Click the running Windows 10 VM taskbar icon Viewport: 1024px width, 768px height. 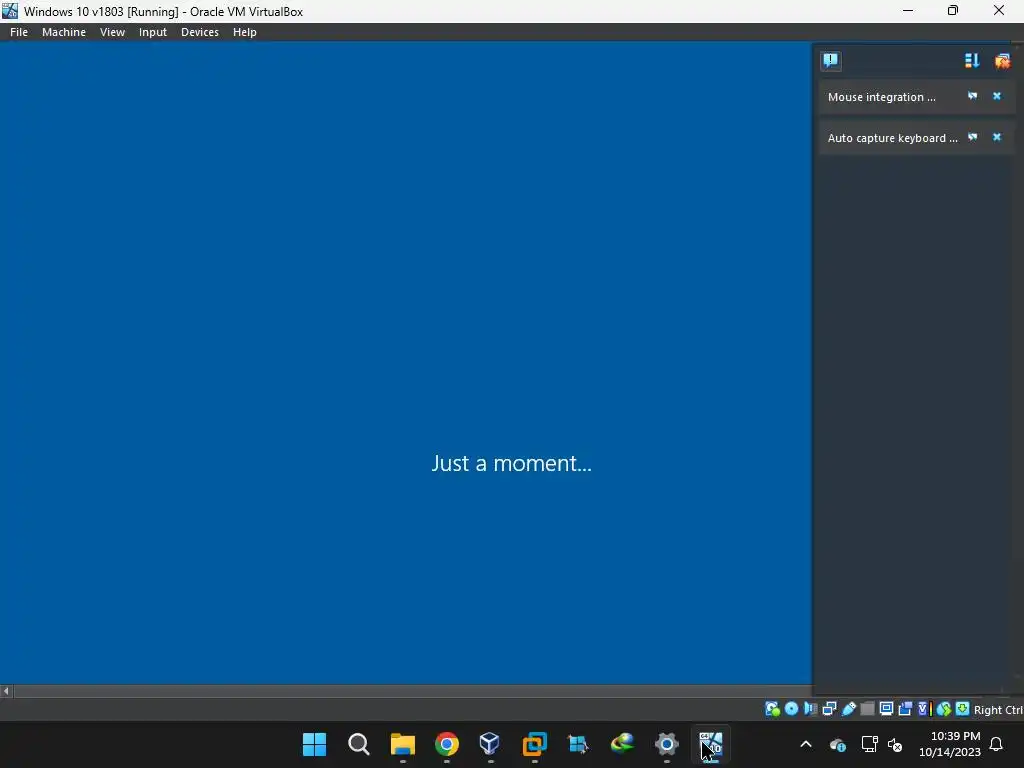click(x=711, y=744)
